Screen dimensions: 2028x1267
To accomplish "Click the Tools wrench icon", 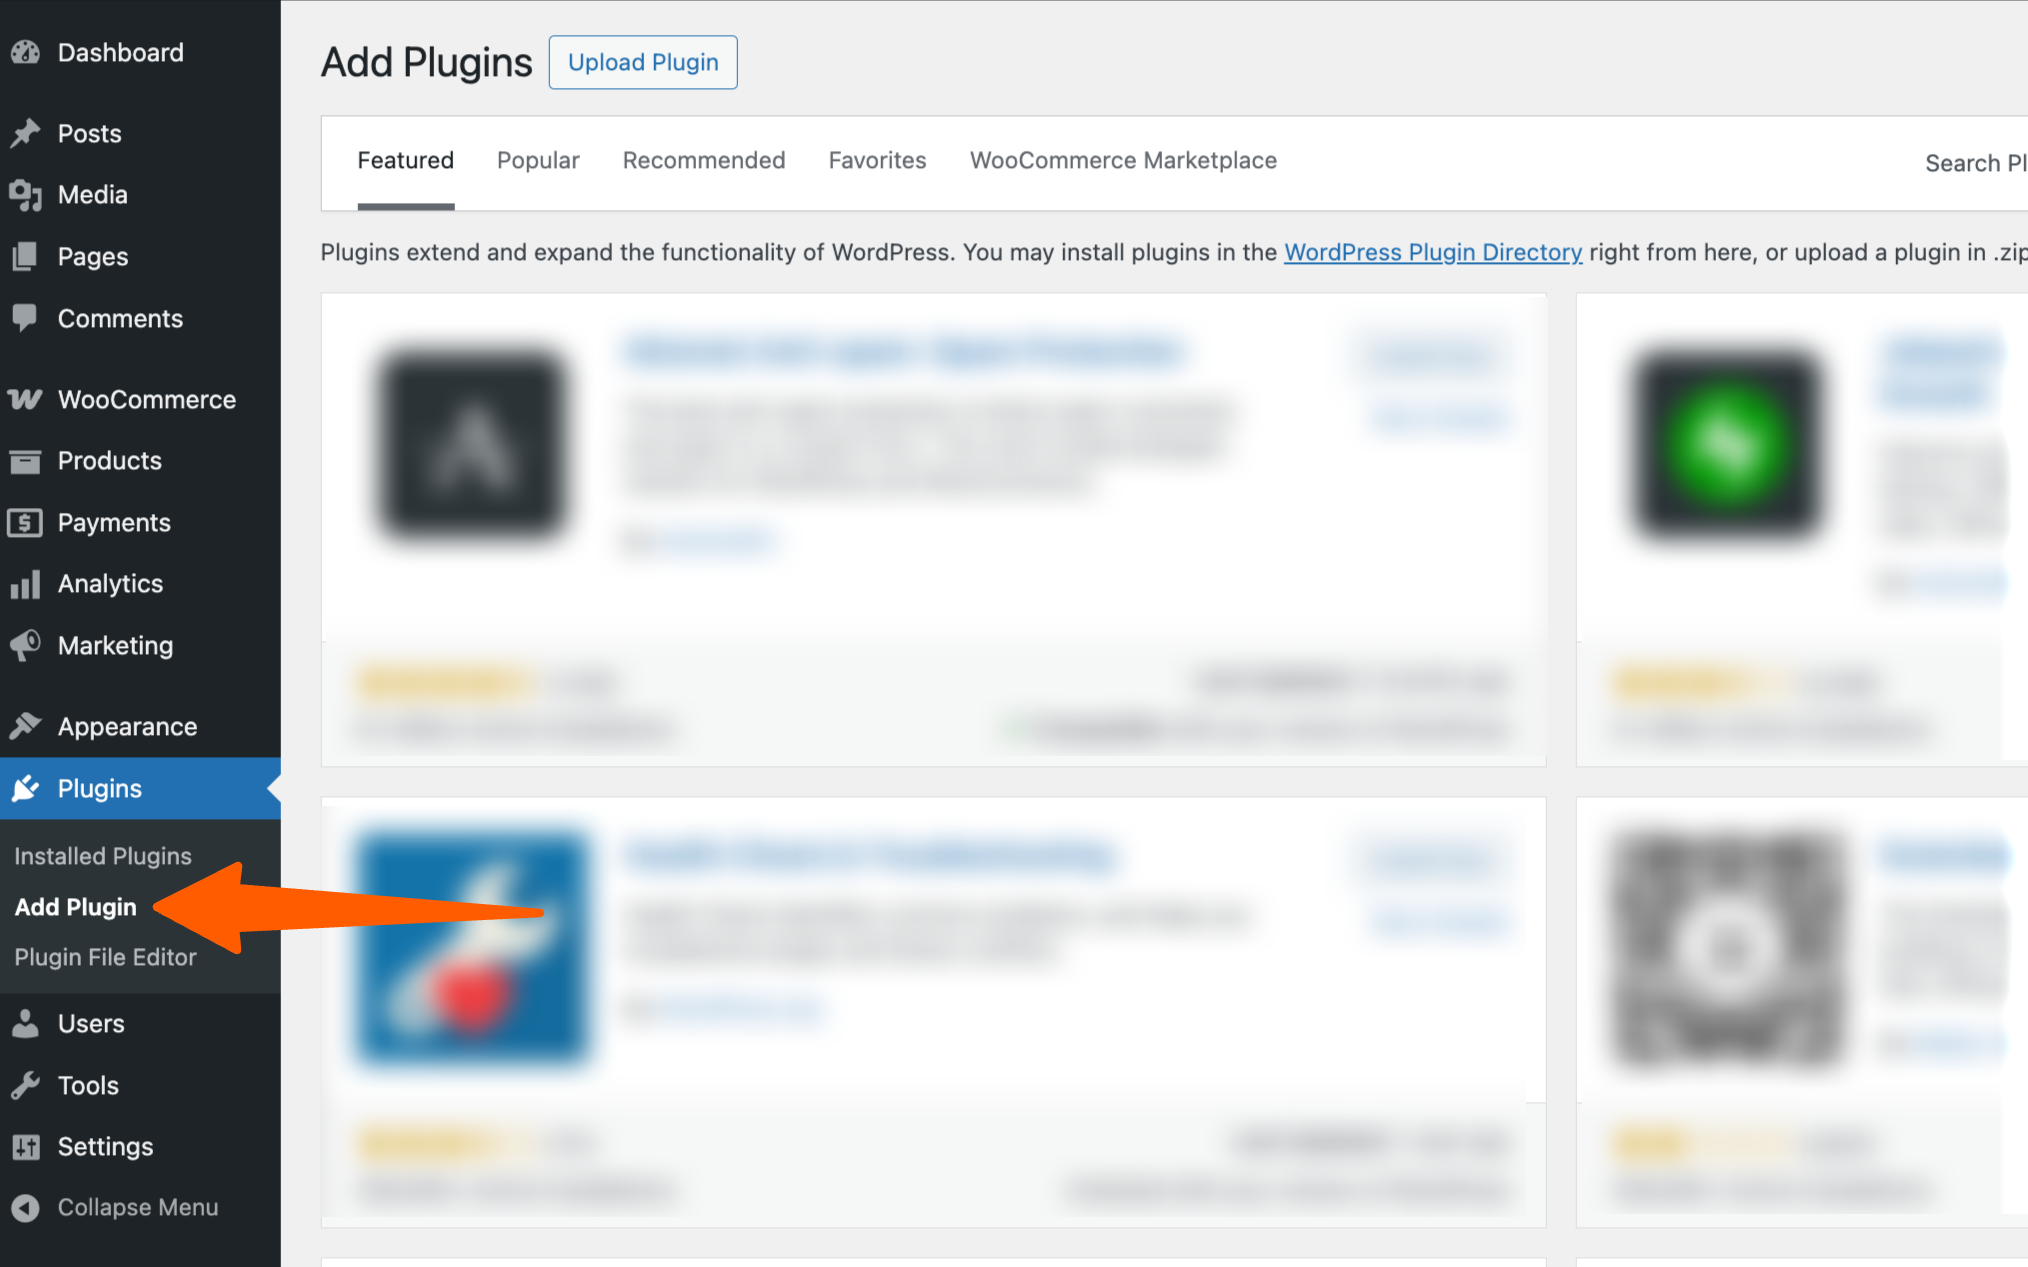I will [25, 1085].
